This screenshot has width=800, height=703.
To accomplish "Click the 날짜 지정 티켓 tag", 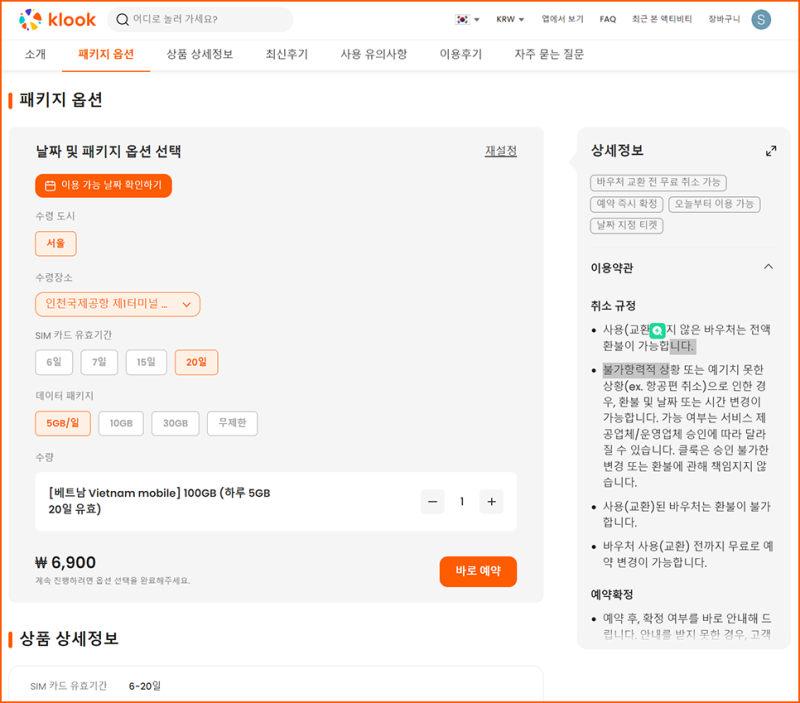I will (627, 225).
